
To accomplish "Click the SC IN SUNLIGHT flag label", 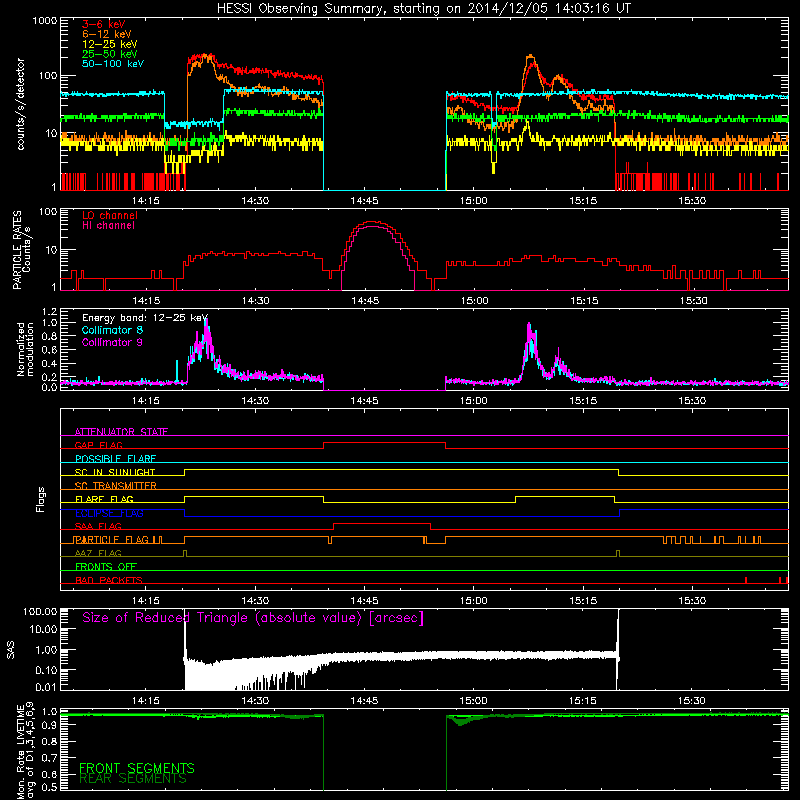I will pos(115,472).
